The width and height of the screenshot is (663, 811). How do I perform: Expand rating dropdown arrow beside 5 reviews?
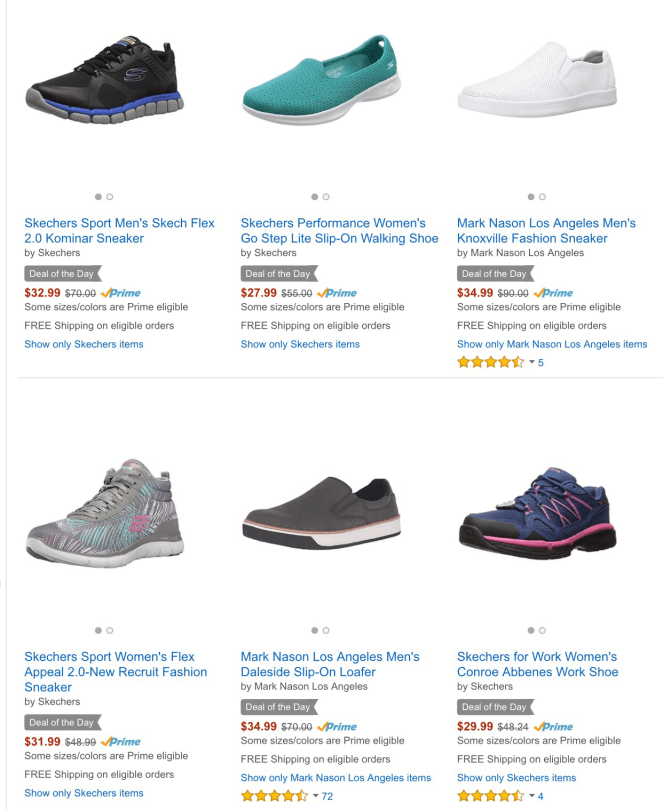(x=532, y=362)
